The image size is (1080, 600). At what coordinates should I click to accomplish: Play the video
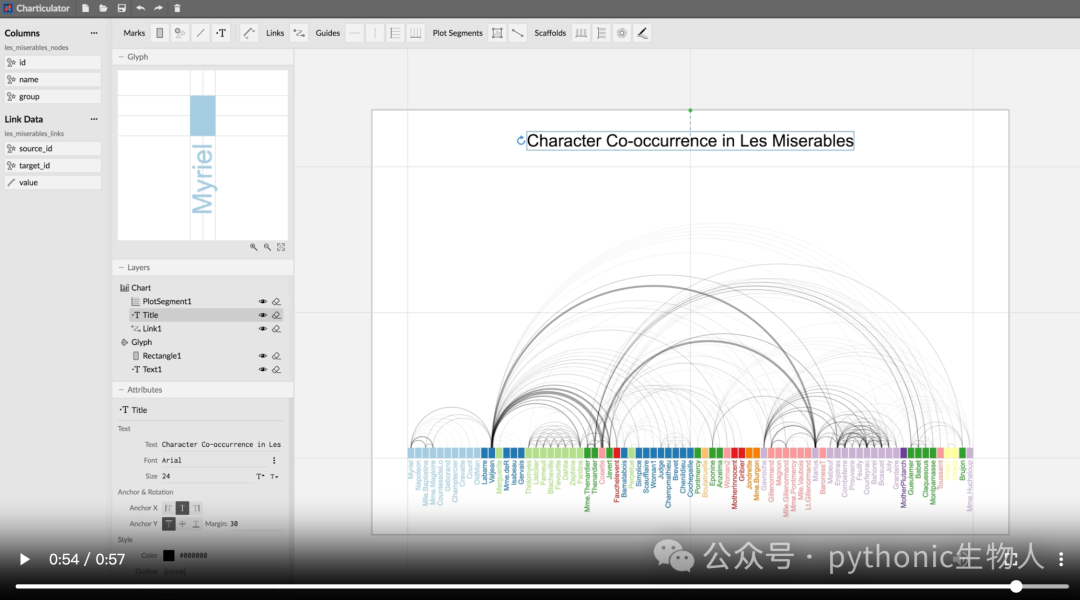pos(24,559)
